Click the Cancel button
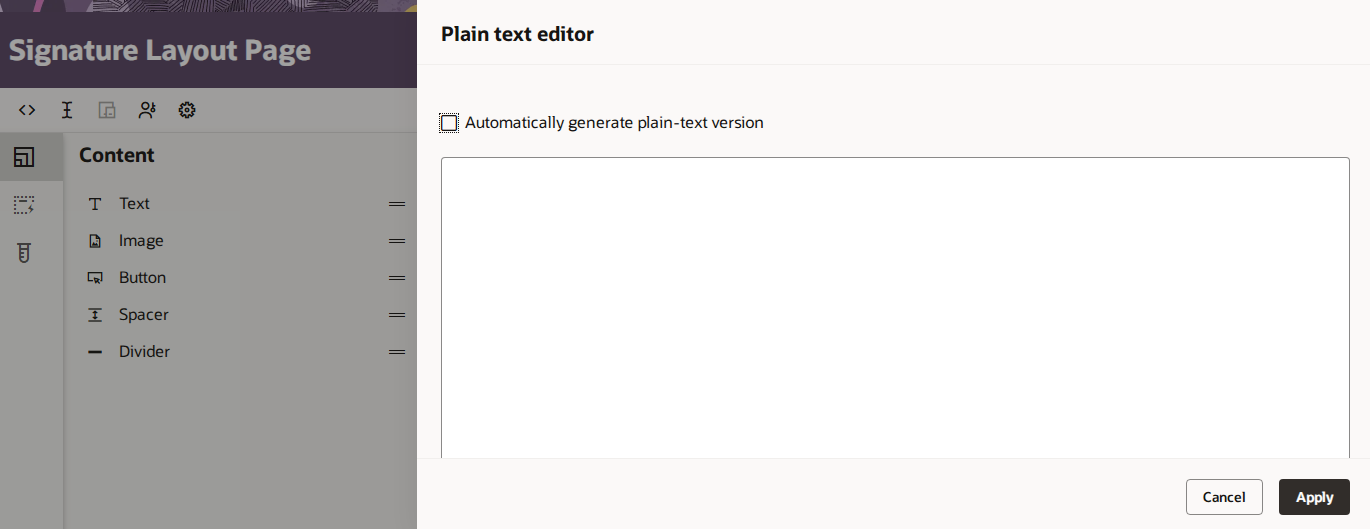 click(x=1224, y=497)
